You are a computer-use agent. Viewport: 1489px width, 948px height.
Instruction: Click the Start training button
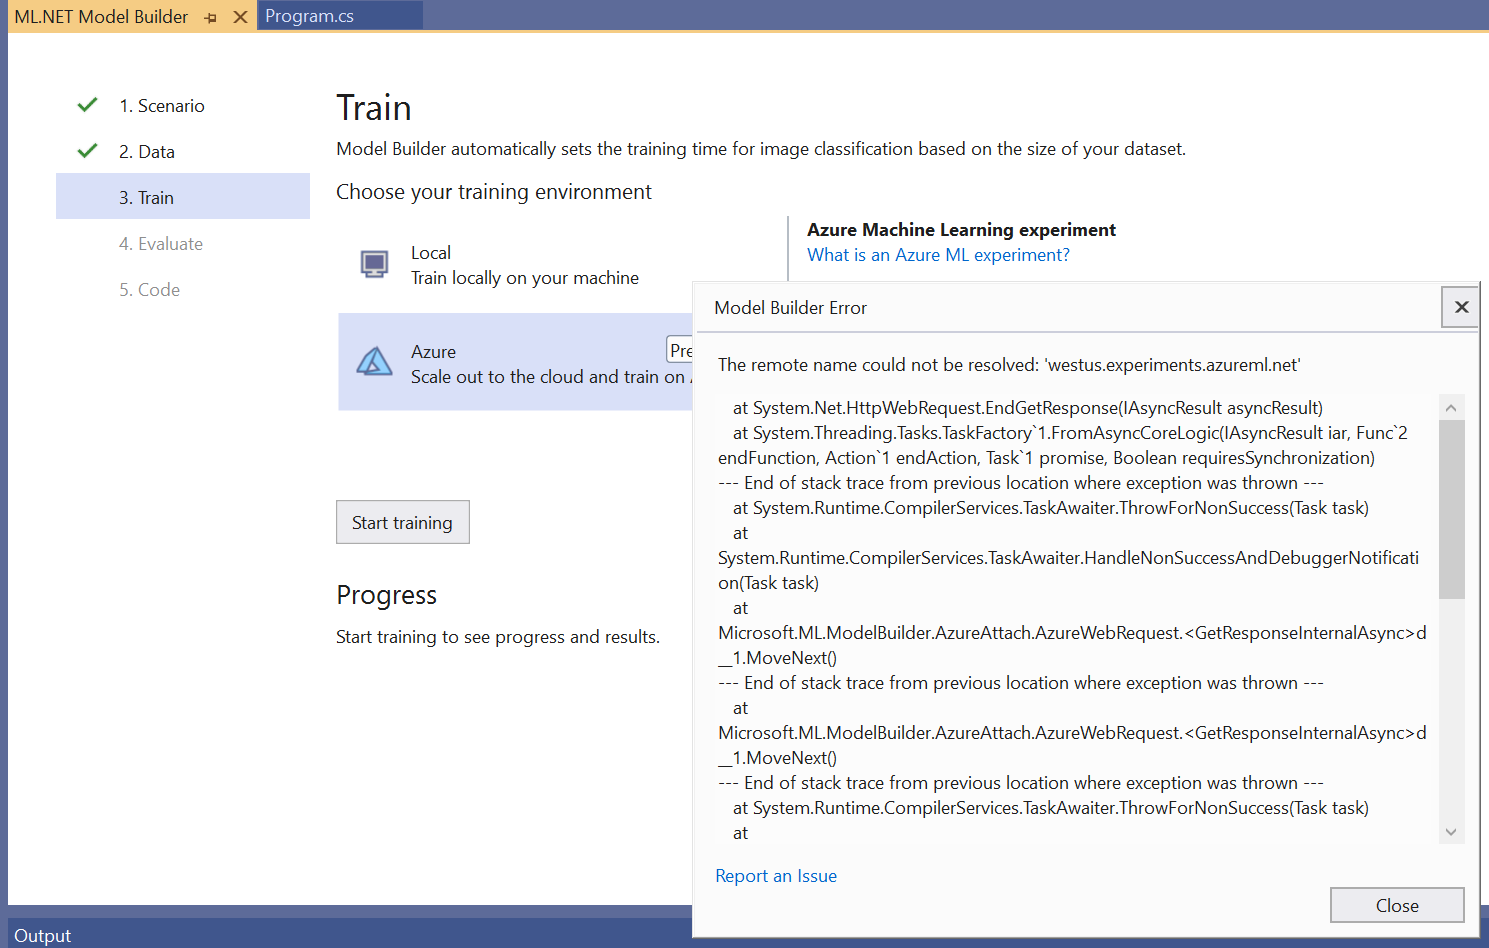tap(402, 521)
